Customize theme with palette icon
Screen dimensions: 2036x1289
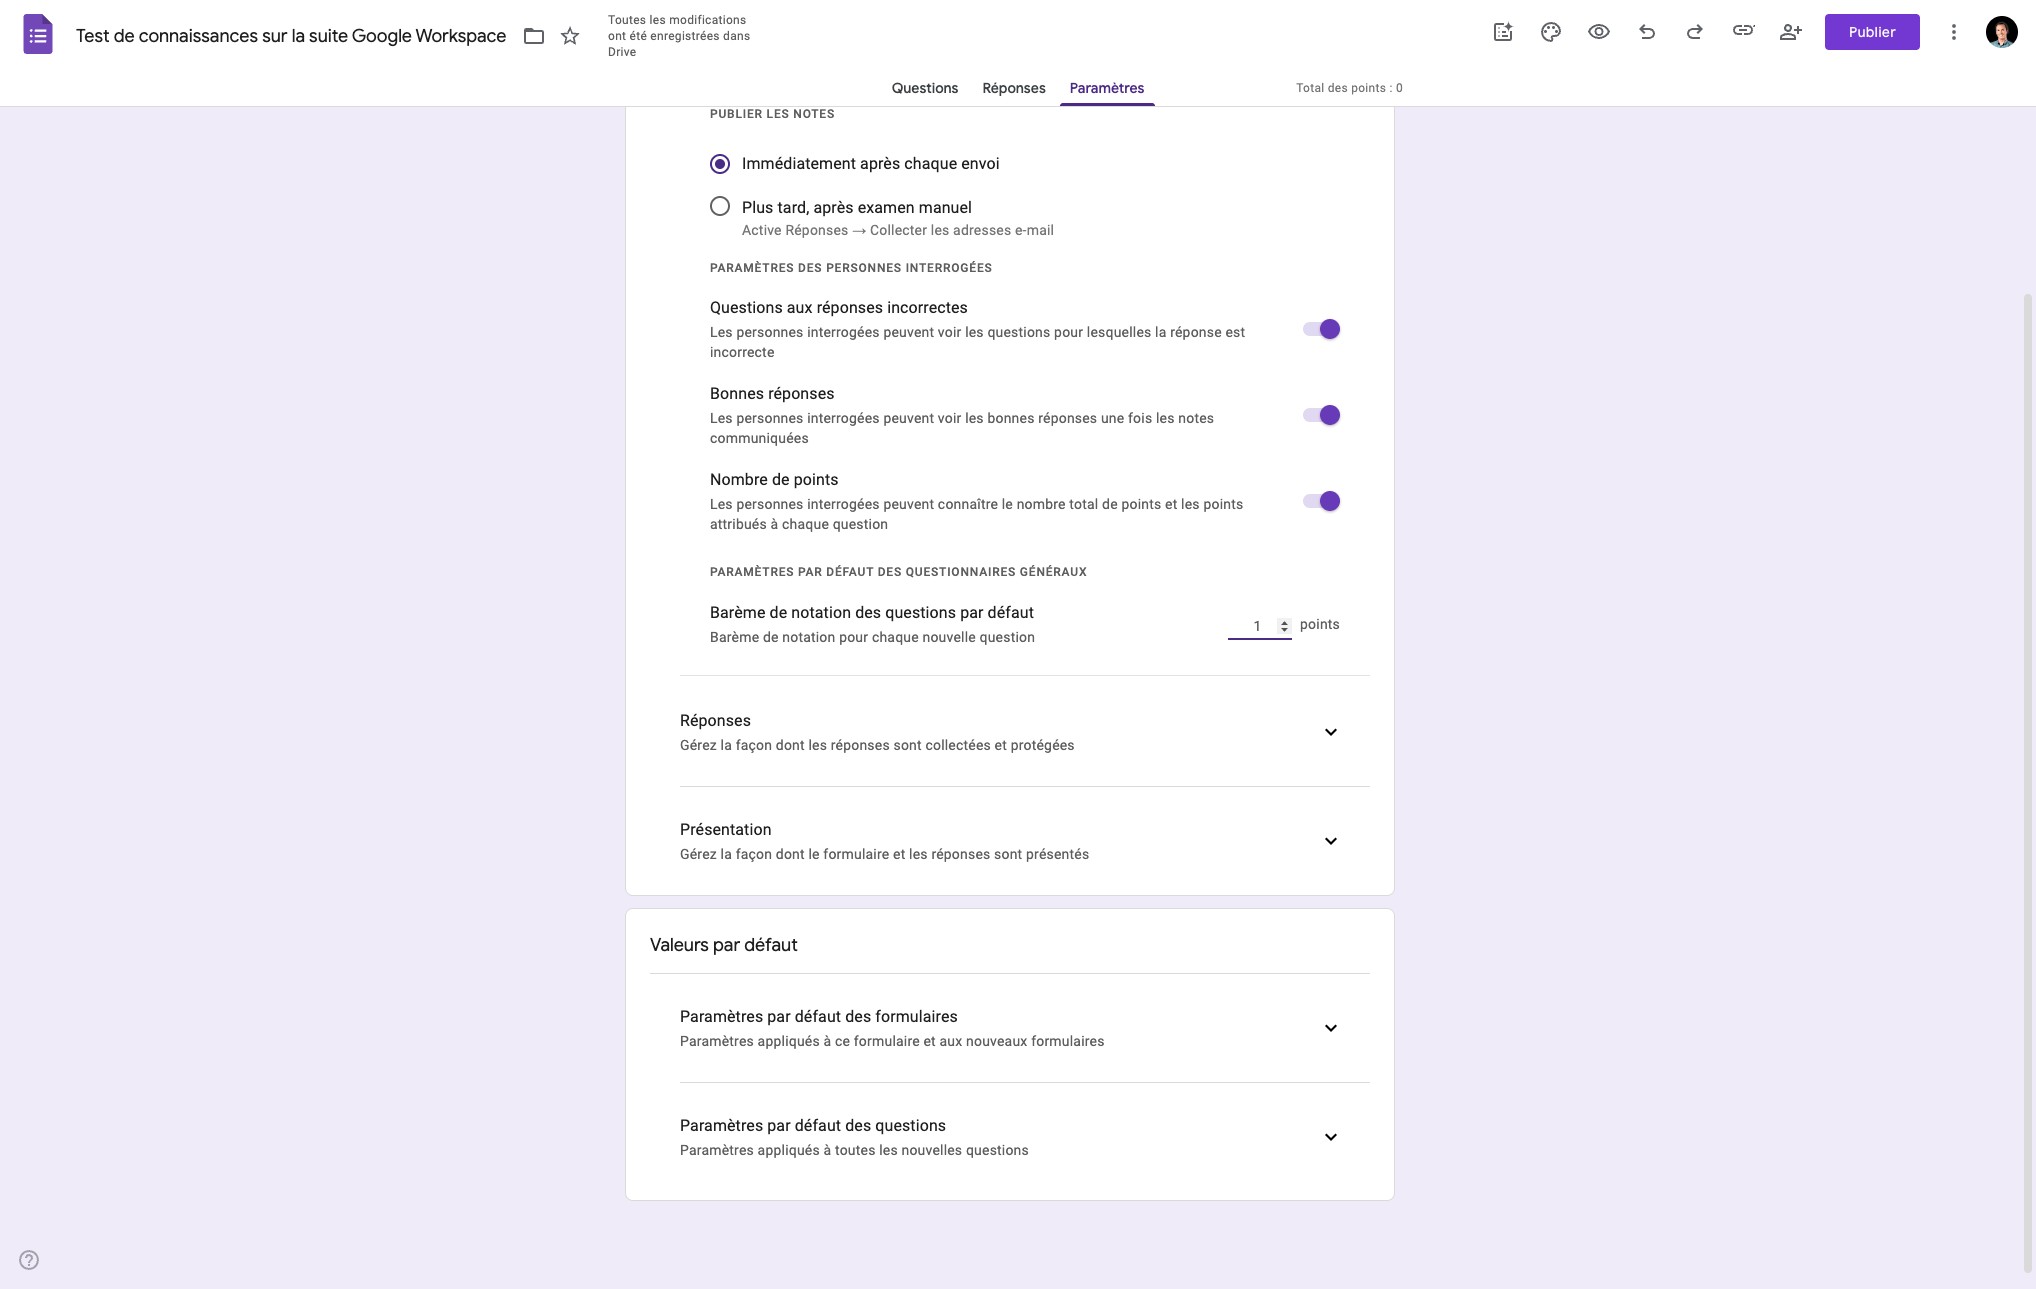pyautogui.click(x=1551, y=32)
